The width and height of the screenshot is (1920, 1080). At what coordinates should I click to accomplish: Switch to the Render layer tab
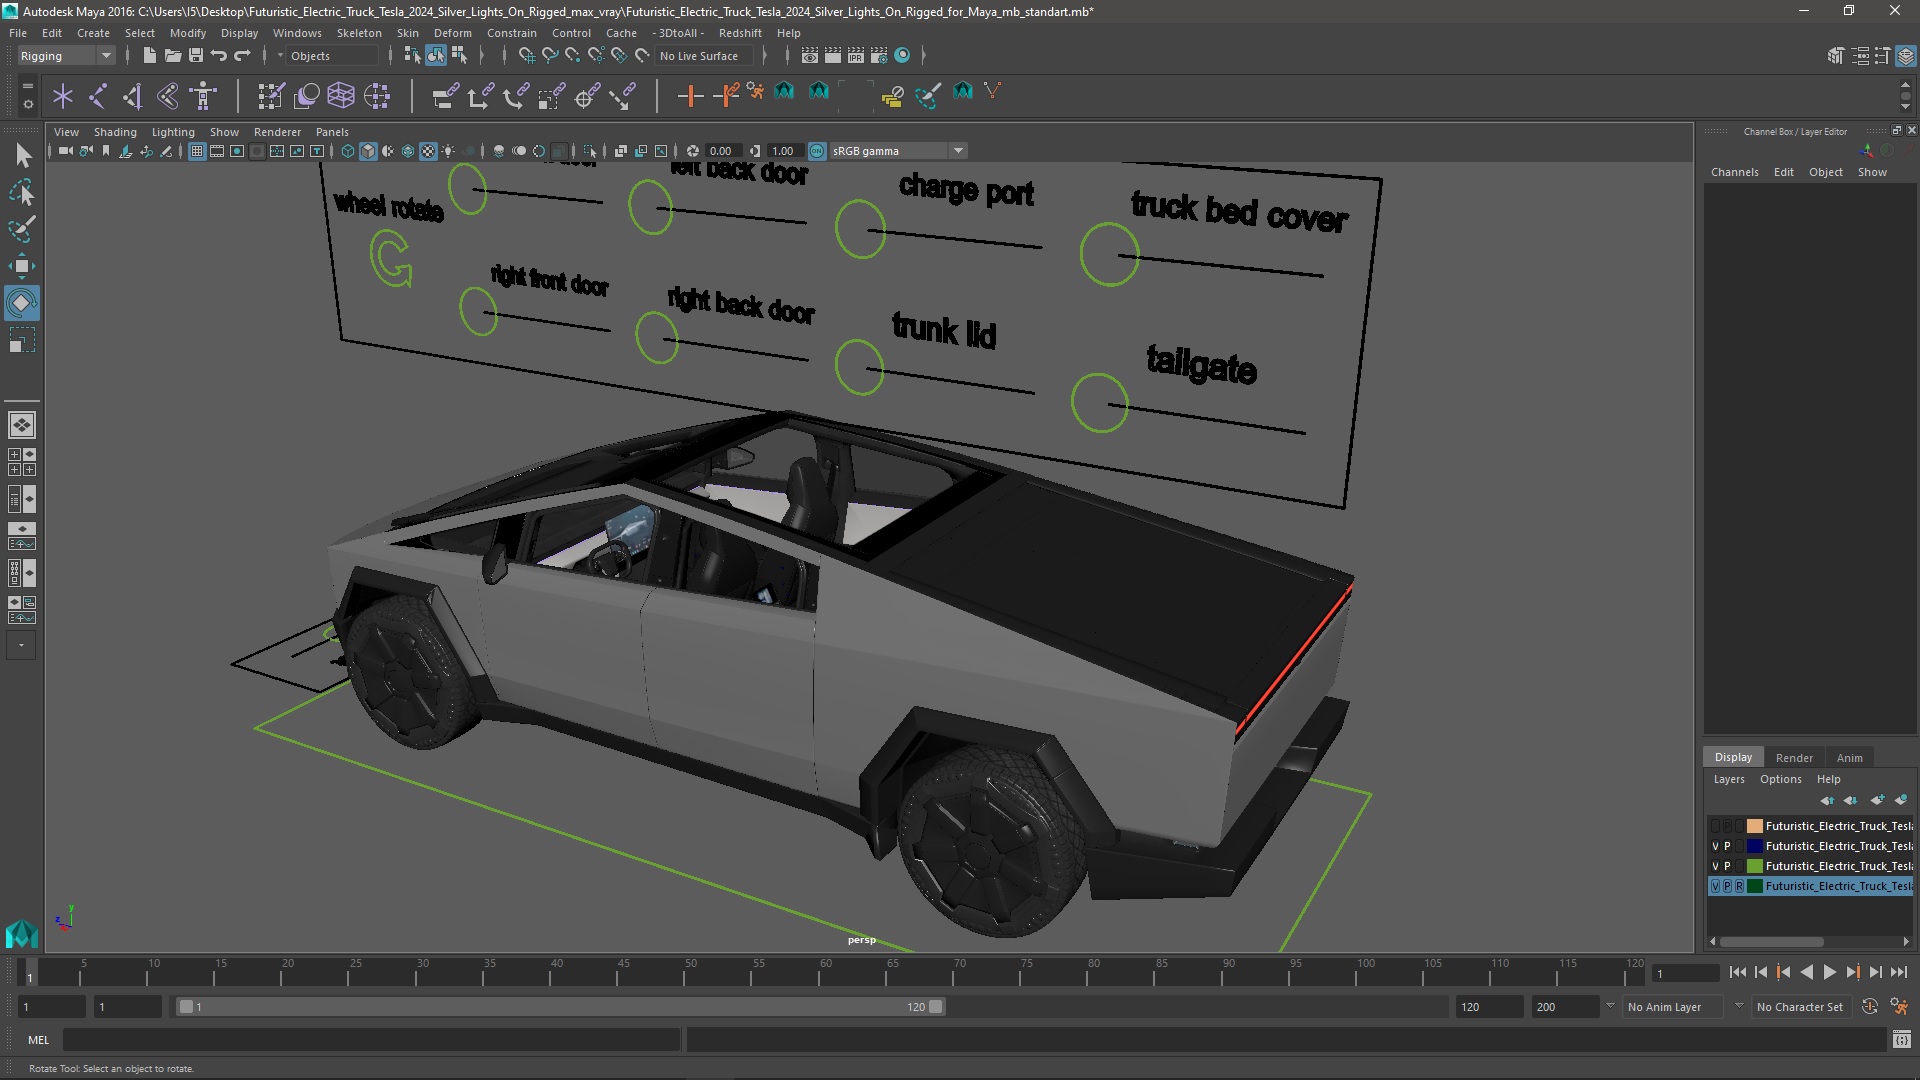(x=1794, y=758)
